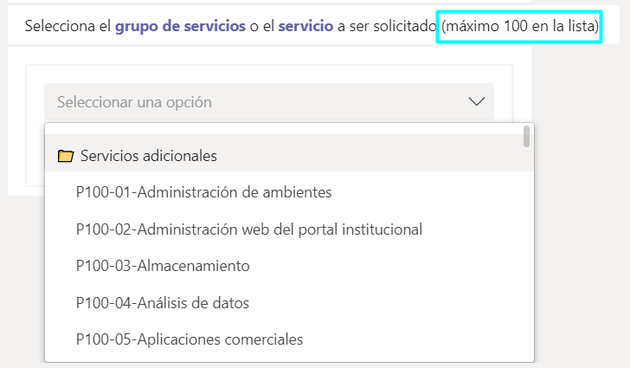Click the gray background to dismiss the list

(579, 201)
